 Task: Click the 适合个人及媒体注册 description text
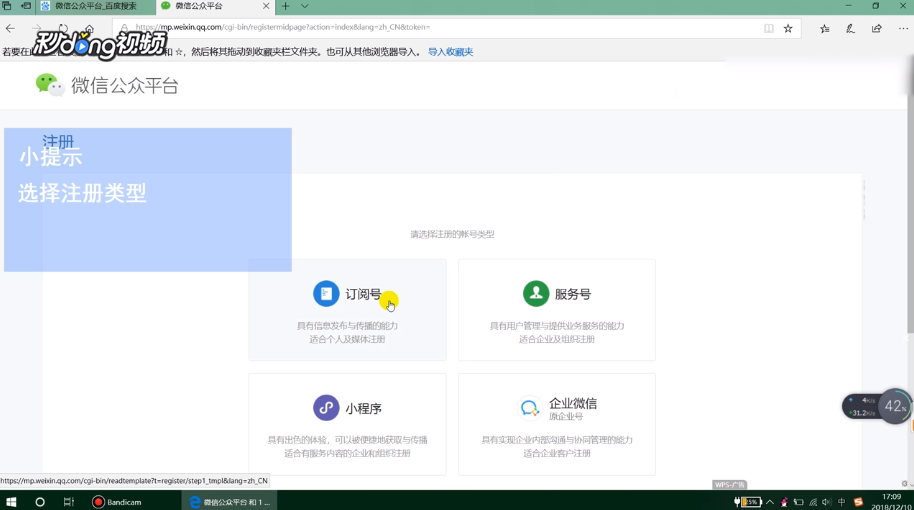[x=347, y=339]
